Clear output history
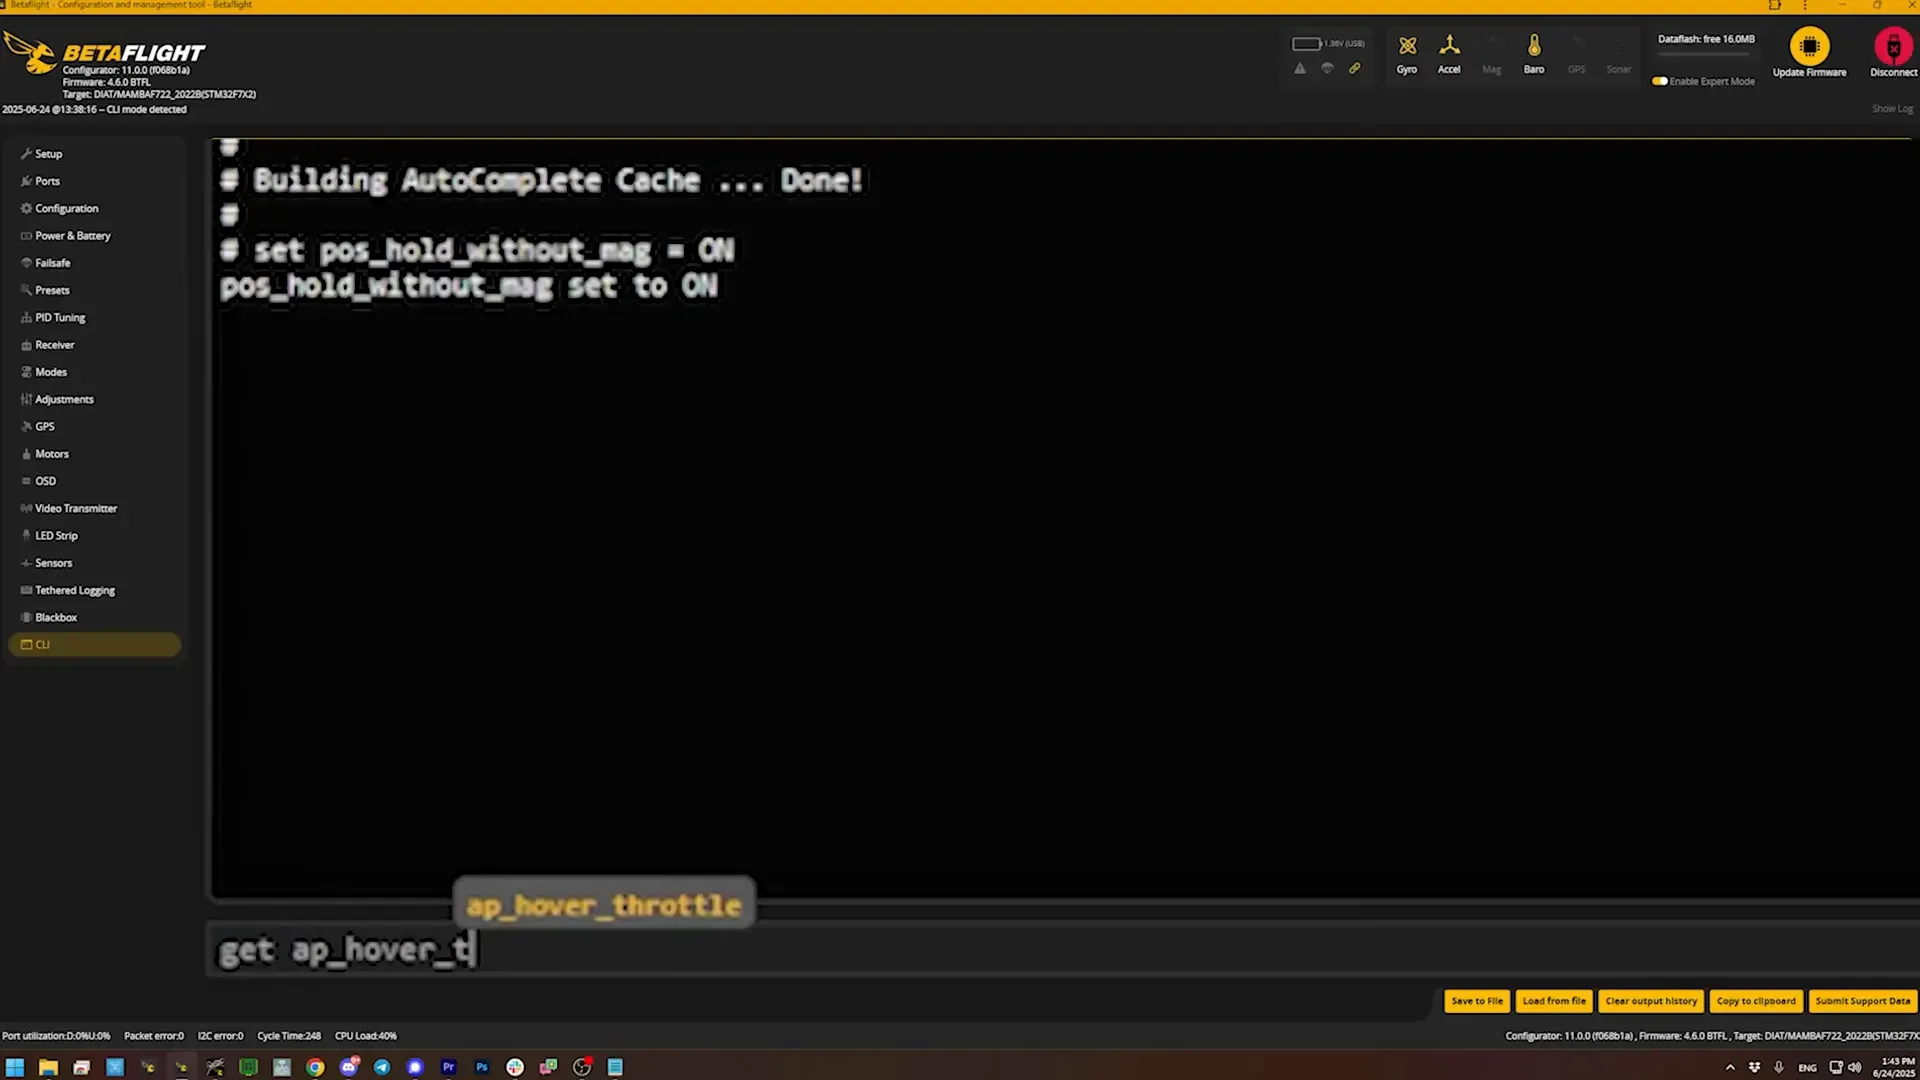Viewport: 1920px width, 1080px height. click(x=1651, y=1001)
